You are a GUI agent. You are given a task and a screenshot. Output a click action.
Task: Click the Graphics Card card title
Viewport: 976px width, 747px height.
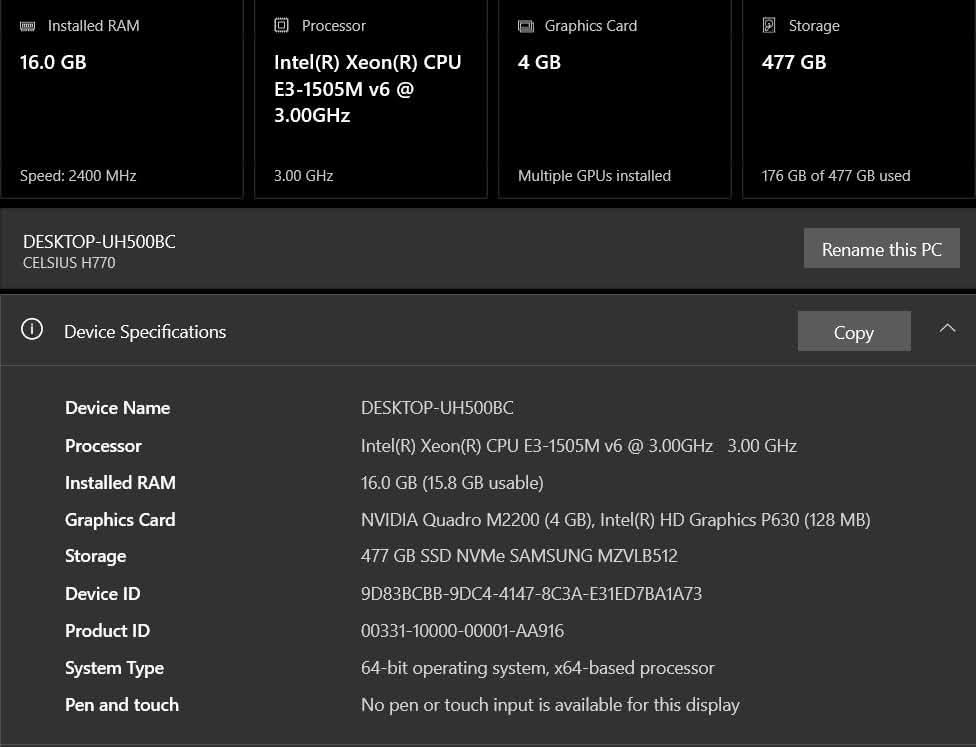click(591, 26)
